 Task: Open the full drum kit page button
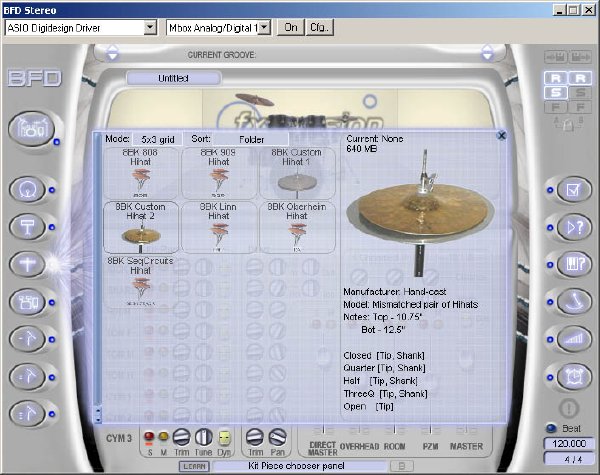click(32, 129)
